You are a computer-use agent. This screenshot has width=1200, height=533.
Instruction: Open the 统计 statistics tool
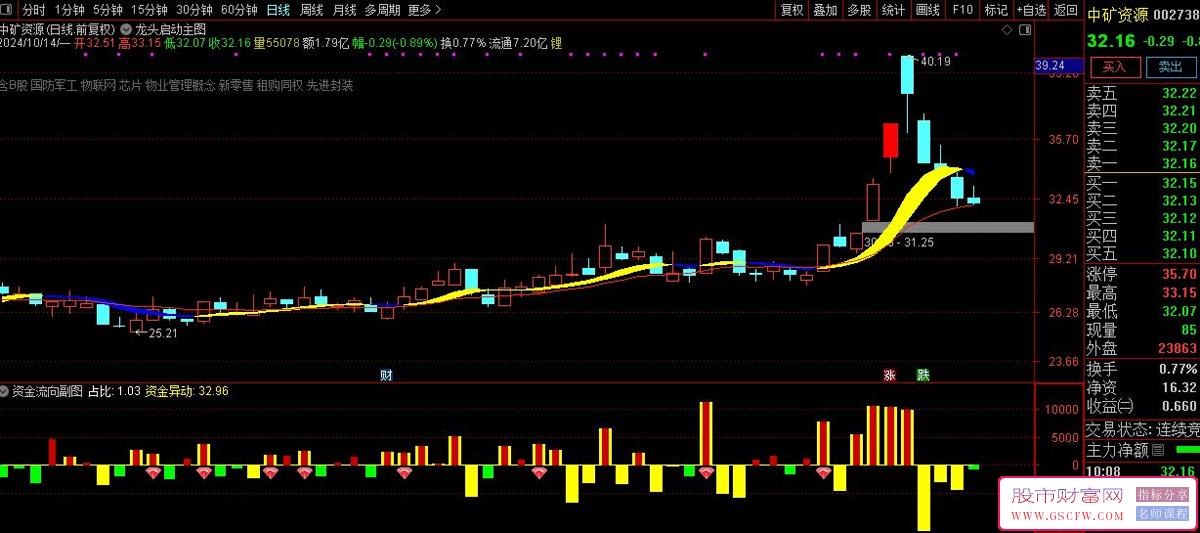coord(893,10)
